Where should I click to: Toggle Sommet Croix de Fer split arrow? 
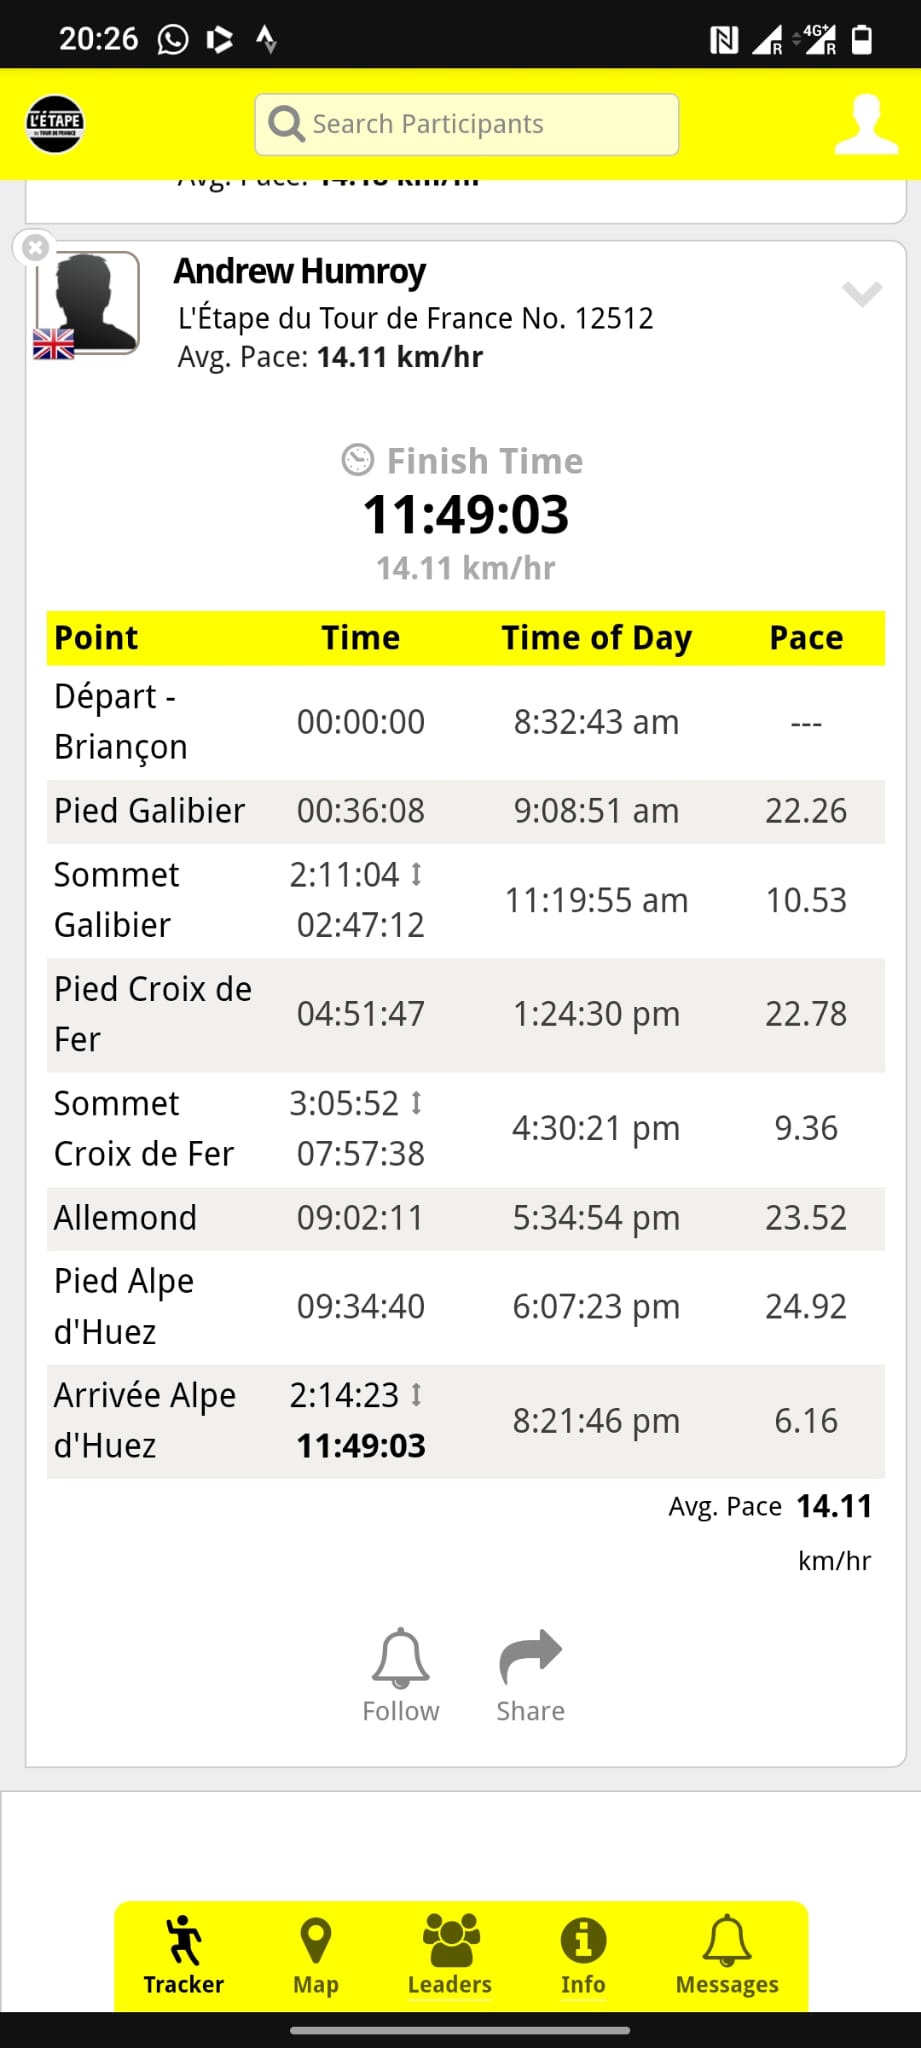point(417,1103)
